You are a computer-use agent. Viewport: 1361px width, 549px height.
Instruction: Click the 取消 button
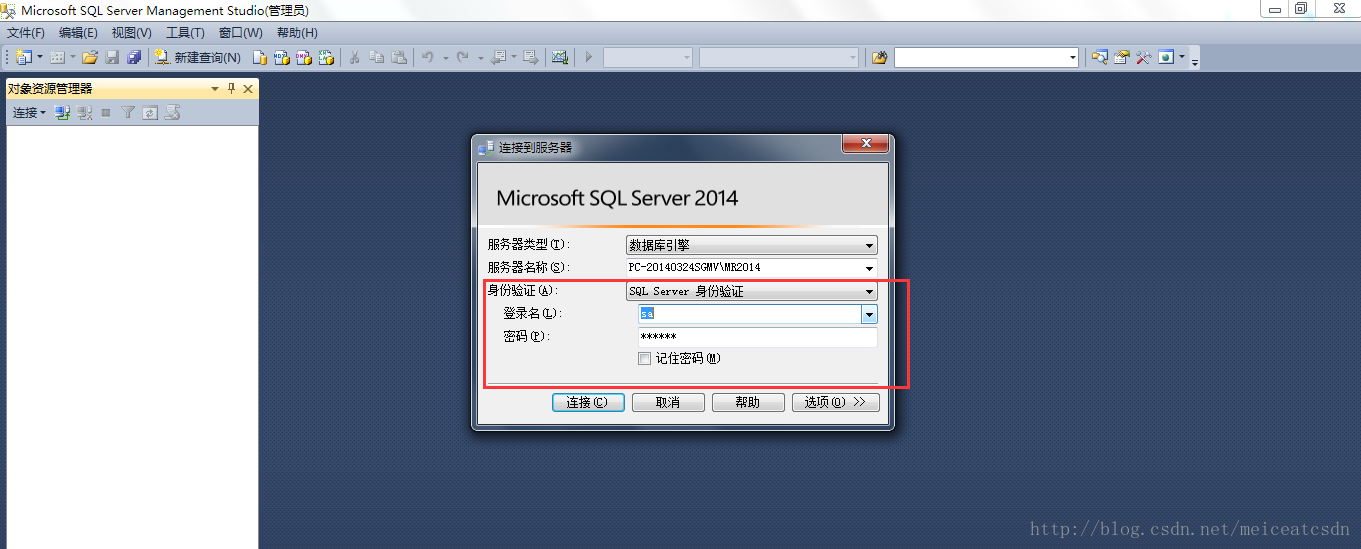668,402
